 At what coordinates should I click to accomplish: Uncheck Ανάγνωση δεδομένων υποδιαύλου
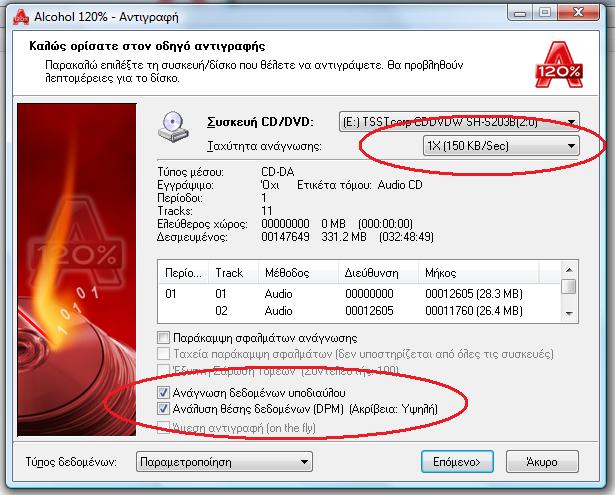(x=163, y=392)
